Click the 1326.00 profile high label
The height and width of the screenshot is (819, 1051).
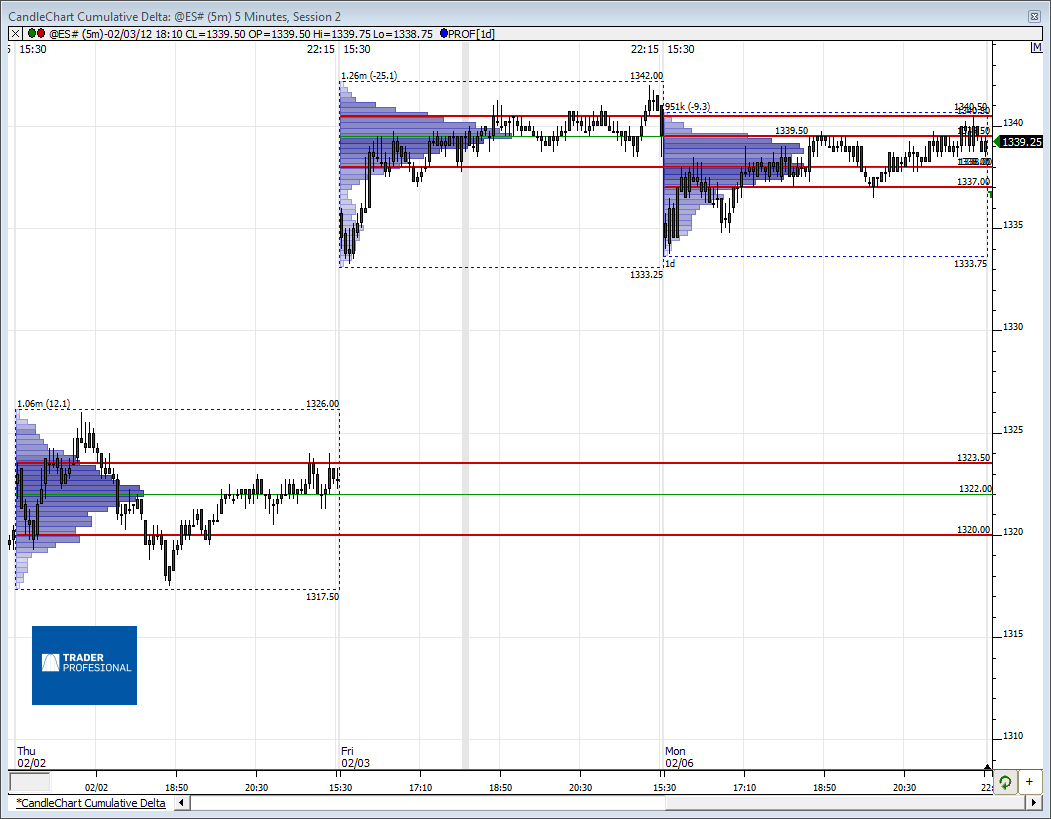tap(322, 403)
